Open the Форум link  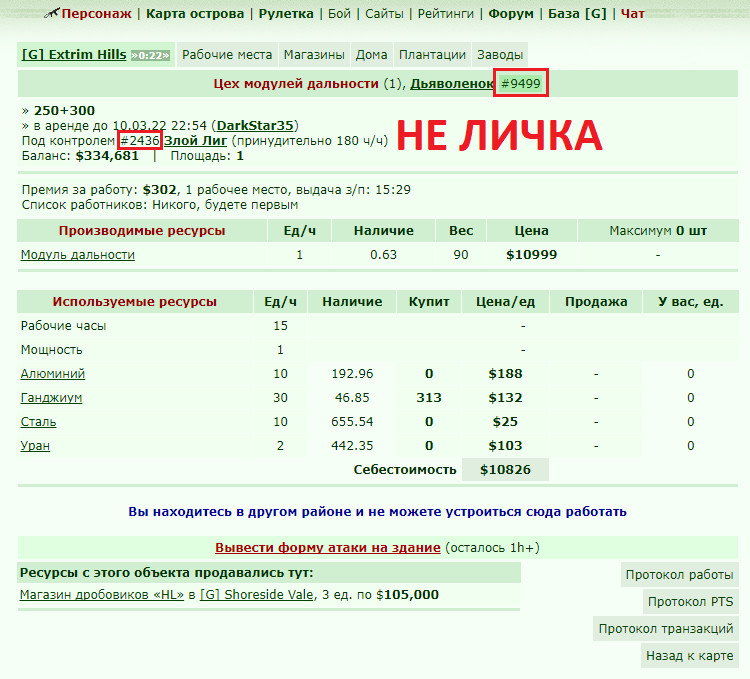(x=510, y=14)
